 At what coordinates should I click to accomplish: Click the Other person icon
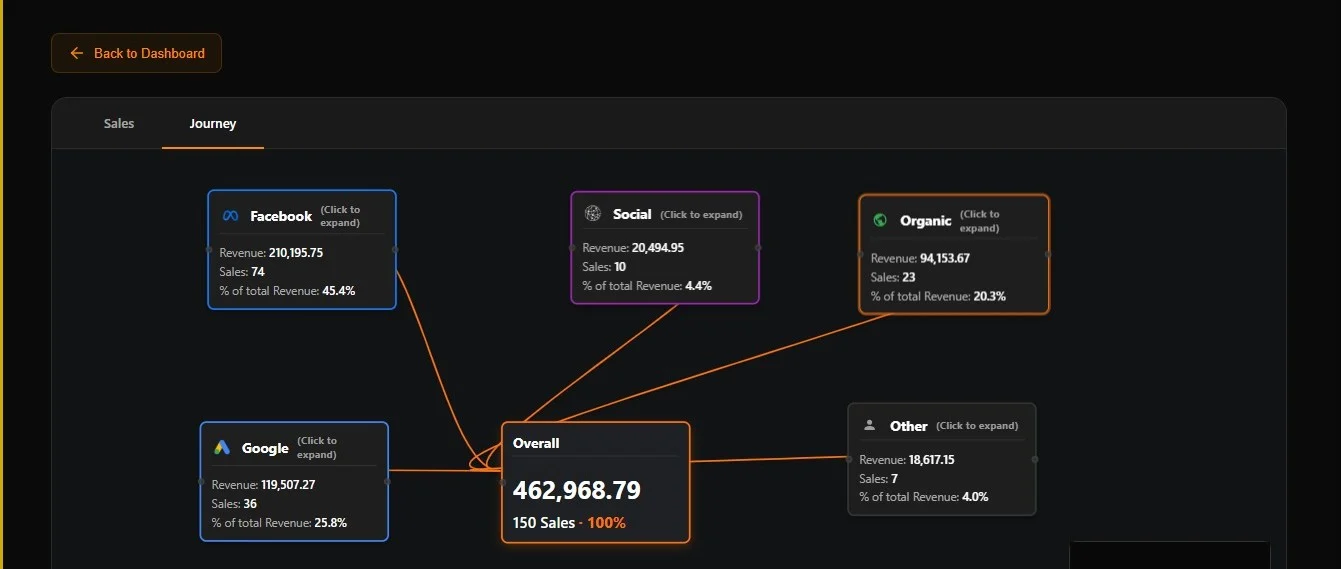coord(870,425)
